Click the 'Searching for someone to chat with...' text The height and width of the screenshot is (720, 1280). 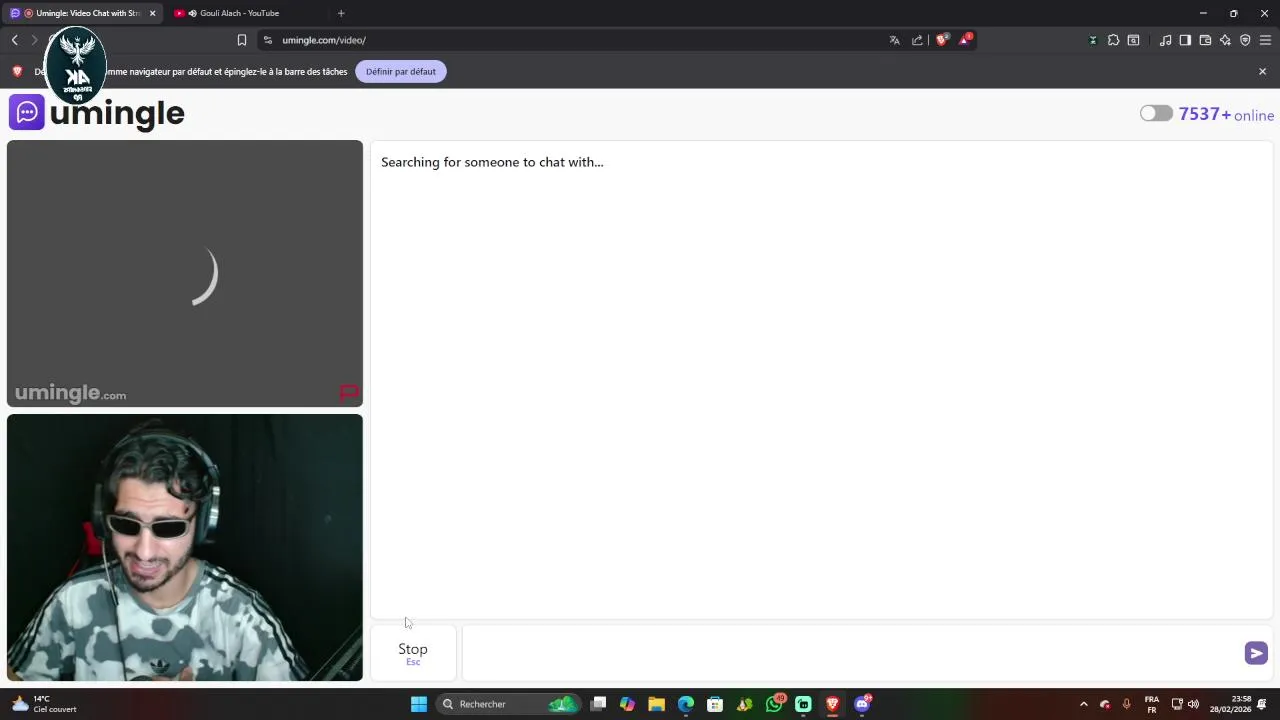(x=492, y=162)
